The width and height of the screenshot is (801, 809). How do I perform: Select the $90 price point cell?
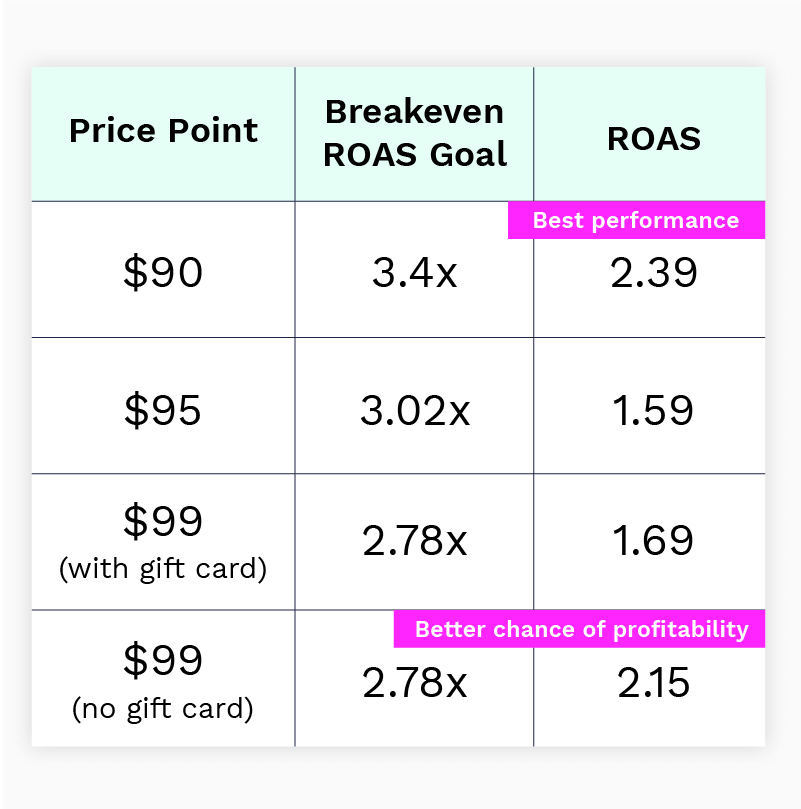click(x=163, y=272)
